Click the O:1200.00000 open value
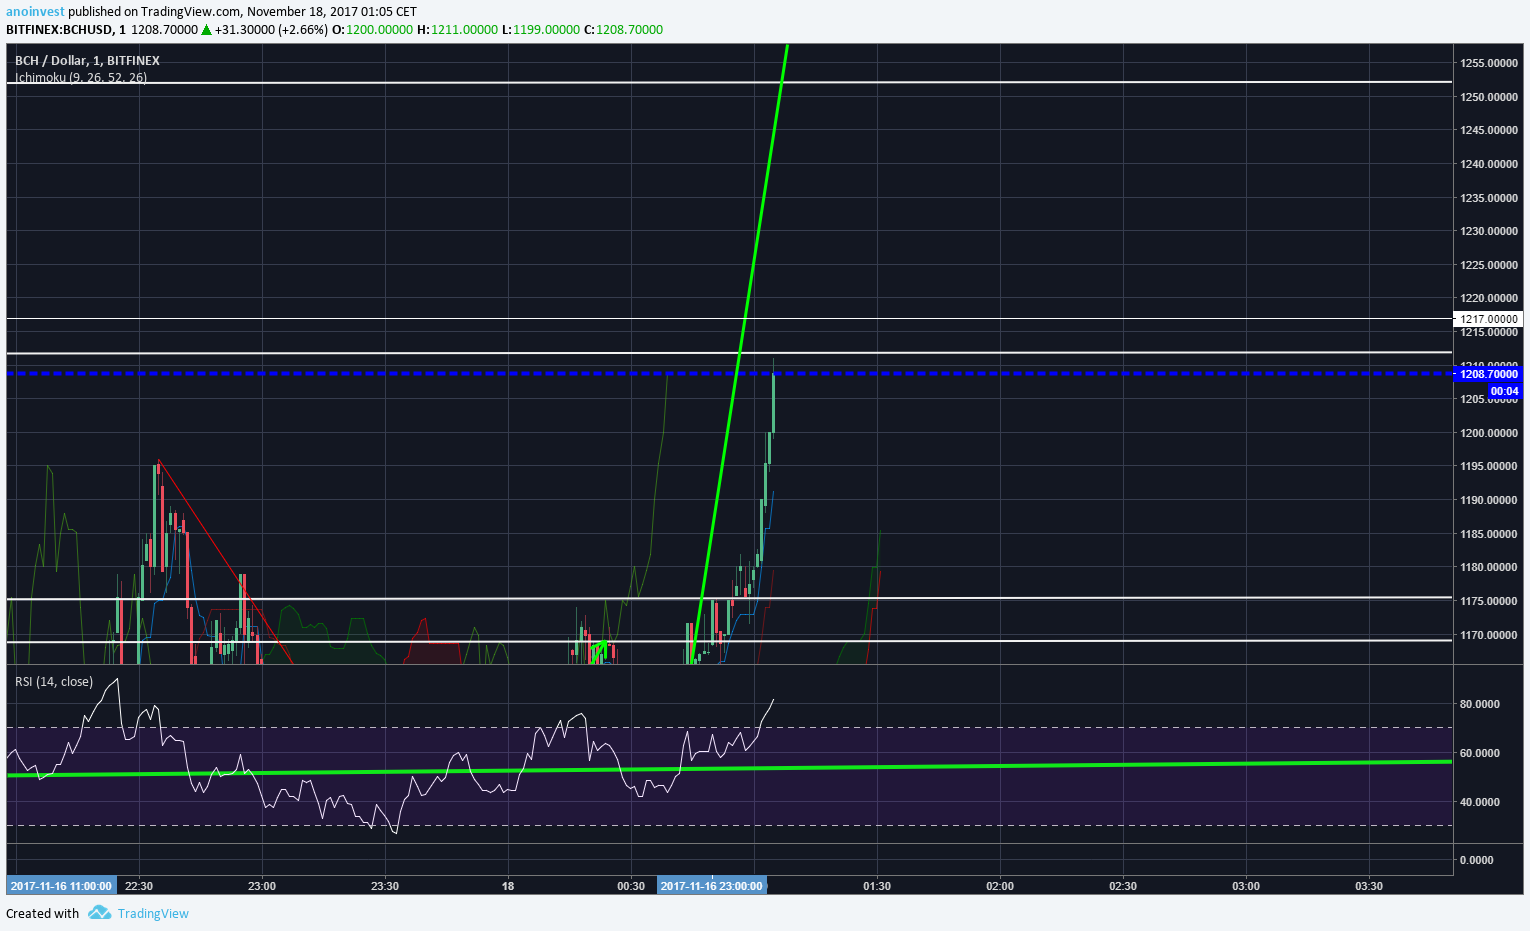Image resolution: width=1530 pixels, height=931 pixels. [372, 29]
